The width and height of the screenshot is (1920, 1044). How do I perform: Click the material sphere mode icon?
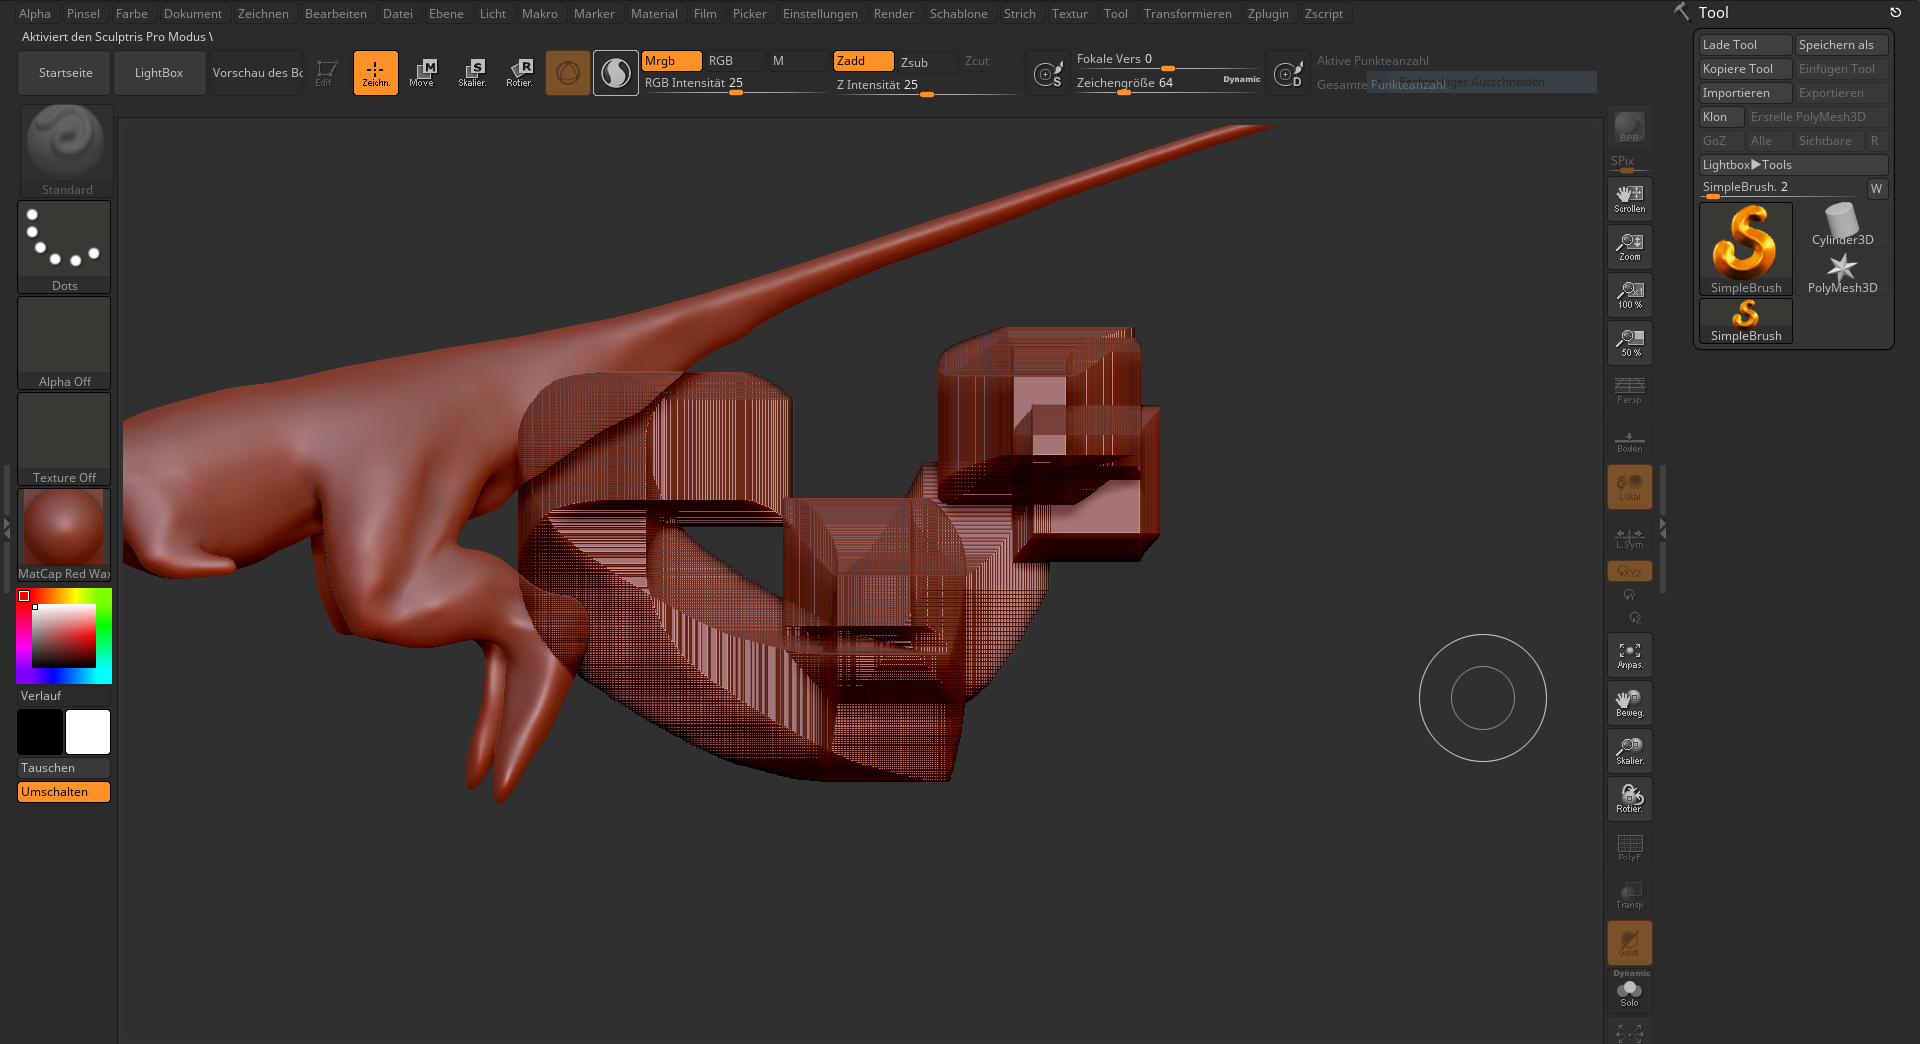tap(616, 73)
